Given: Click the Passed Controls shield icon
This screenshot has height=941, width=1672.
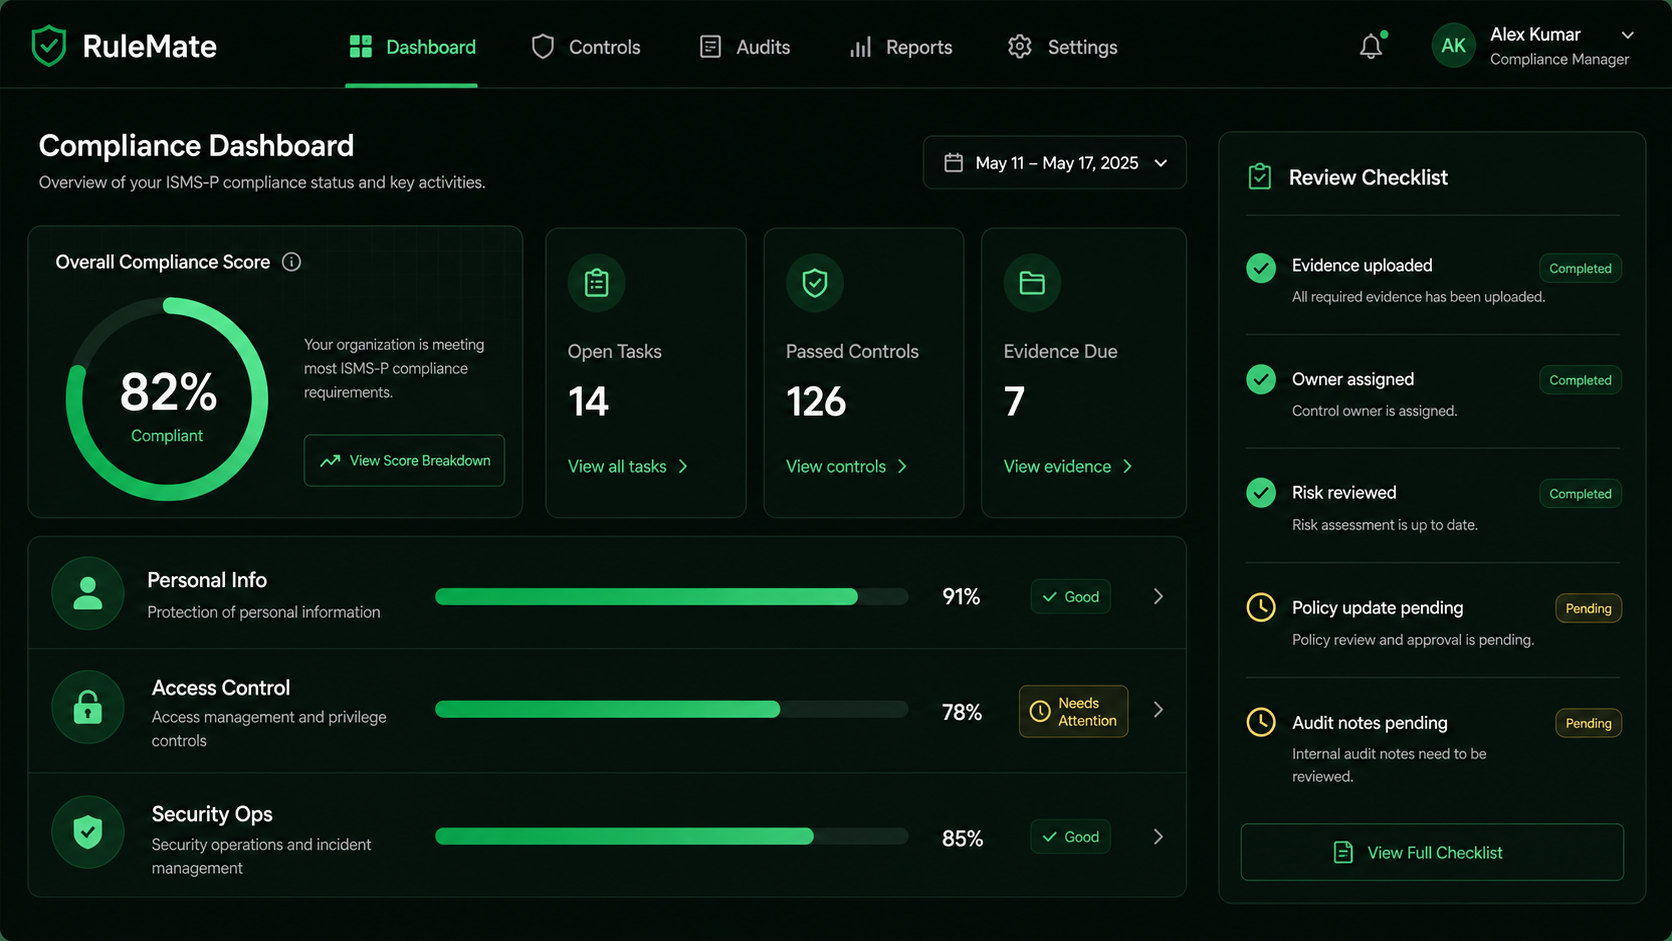Looking at the screenshot, I should click(x=815, y=283).
